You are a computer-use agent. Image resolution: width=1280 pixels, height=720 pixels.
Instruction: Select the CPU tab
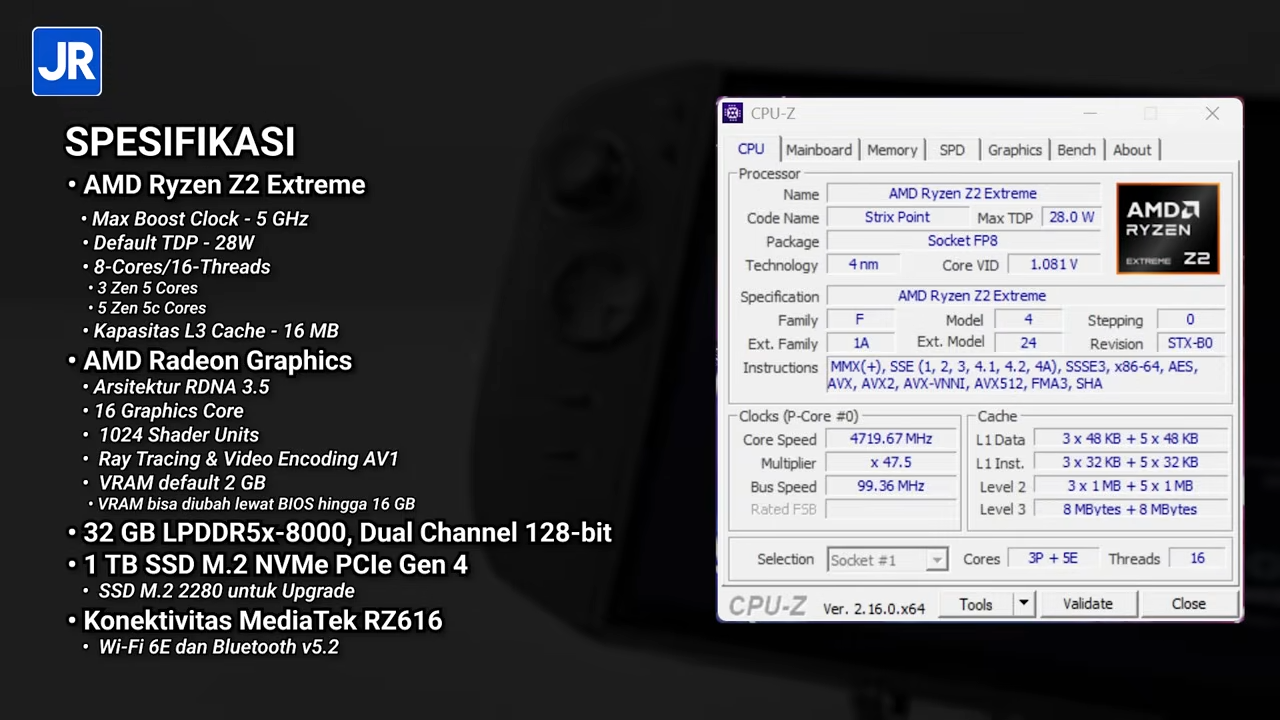tap(751, 149)
